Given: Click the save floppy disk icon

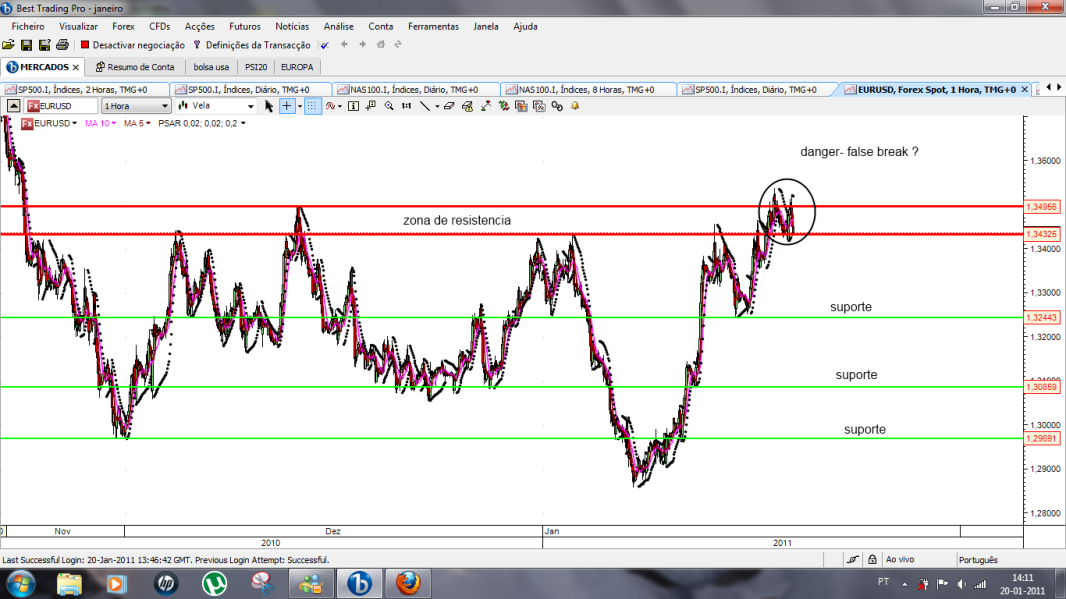Looking at the screenshot, I should [x=27, y=45].
